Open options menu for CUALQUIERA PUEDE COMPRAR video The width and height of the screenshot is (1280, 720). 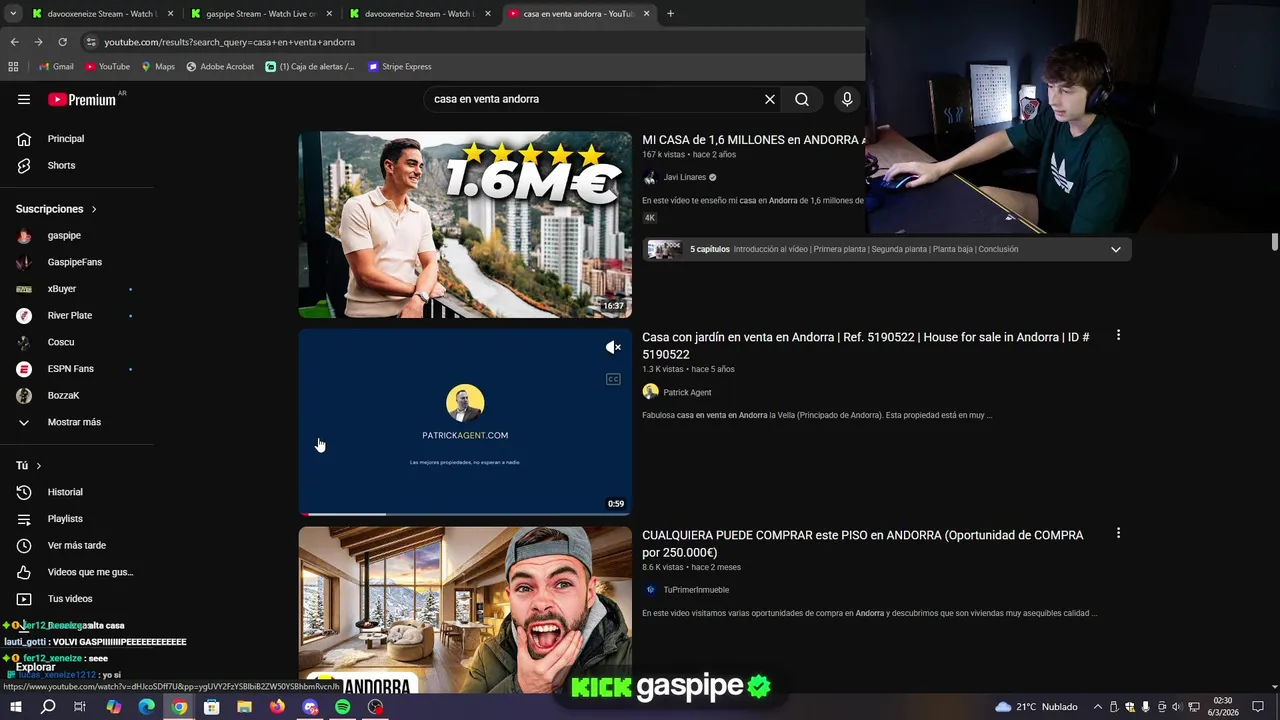[x=1118, y=534]
